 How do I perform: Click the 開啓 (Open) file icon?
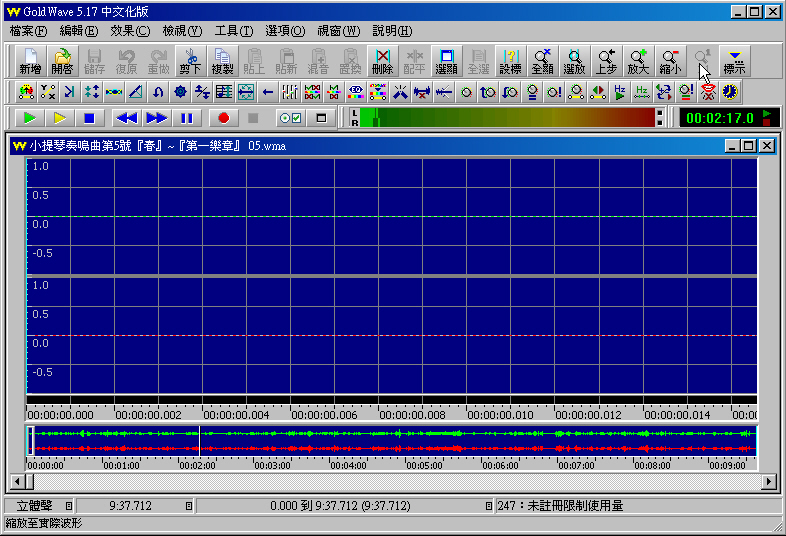pos(62,62)
